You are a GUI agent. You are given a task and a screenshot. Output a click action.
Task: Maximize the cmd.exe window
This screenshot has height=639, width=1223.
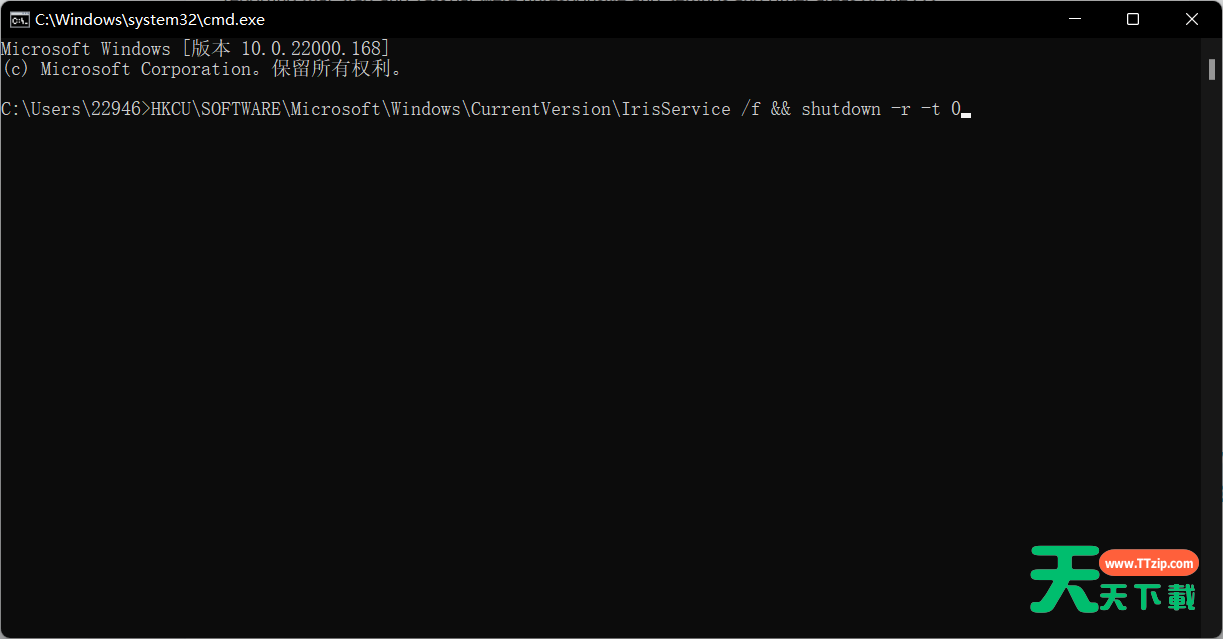pyautogui.click(x=1133, y=19)
